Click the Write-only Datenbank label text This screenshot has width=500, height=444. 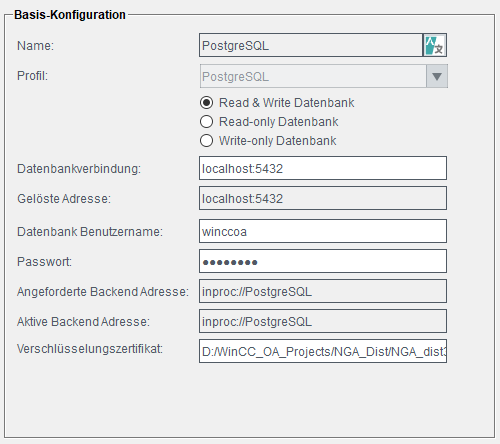tap(277, 141)
